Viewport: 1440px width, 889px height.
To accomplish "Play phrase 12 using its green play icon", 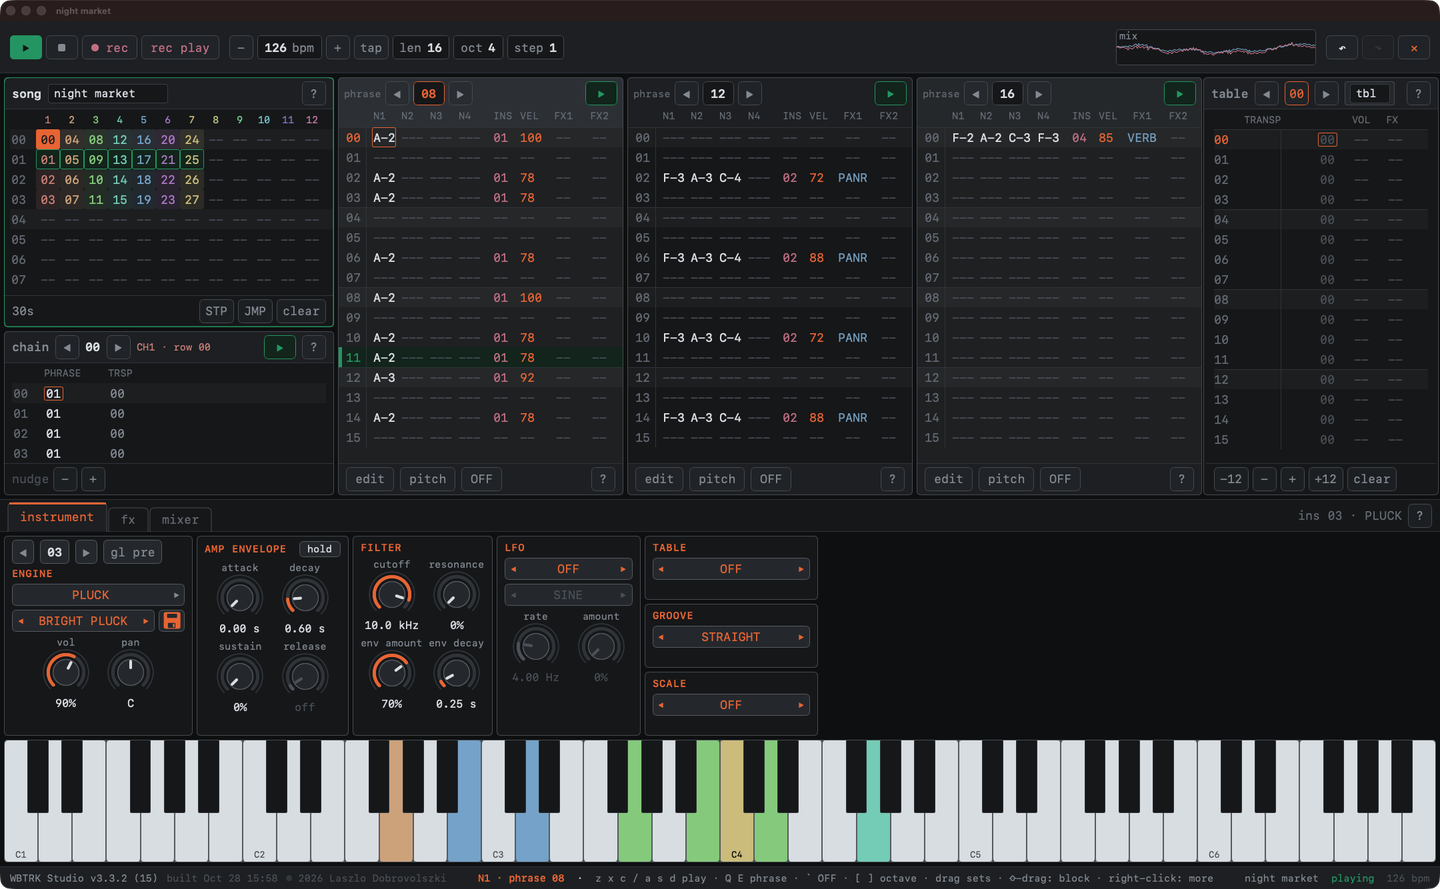I will [x=890, y=94].
